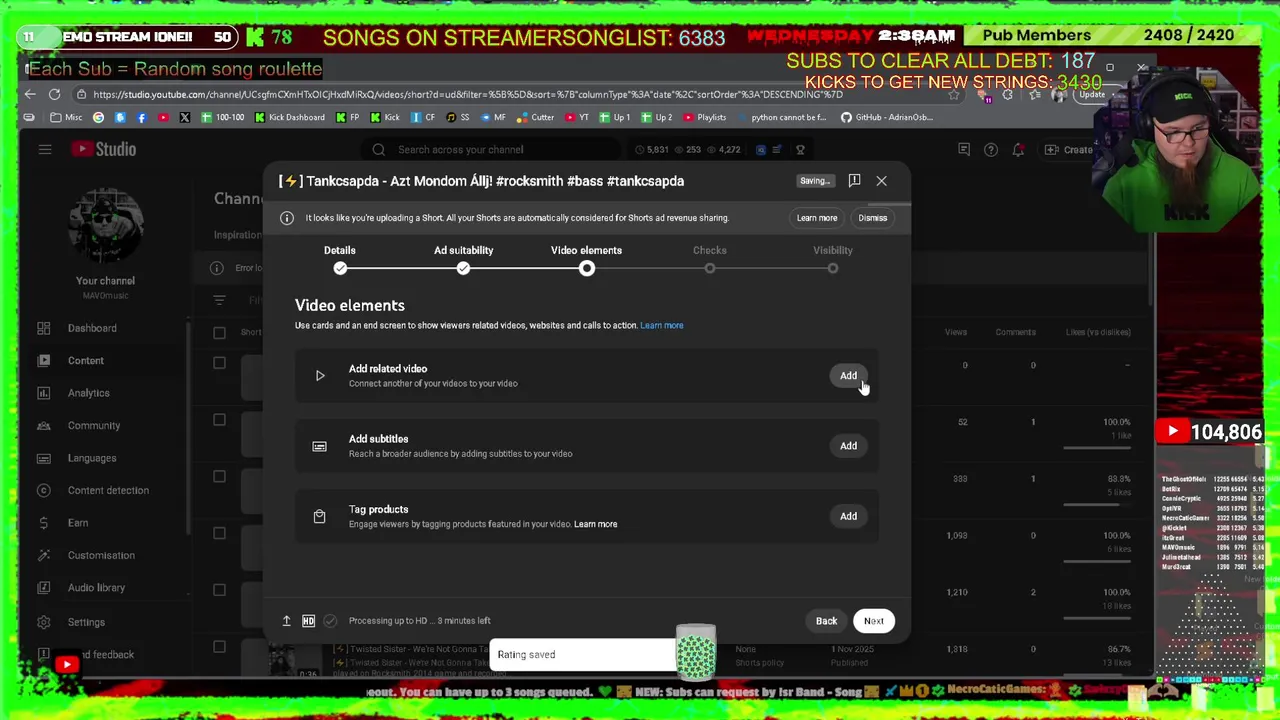Tick the checkbox of the 1,210-views row
1280x720 pixels.
pos(219,590)
